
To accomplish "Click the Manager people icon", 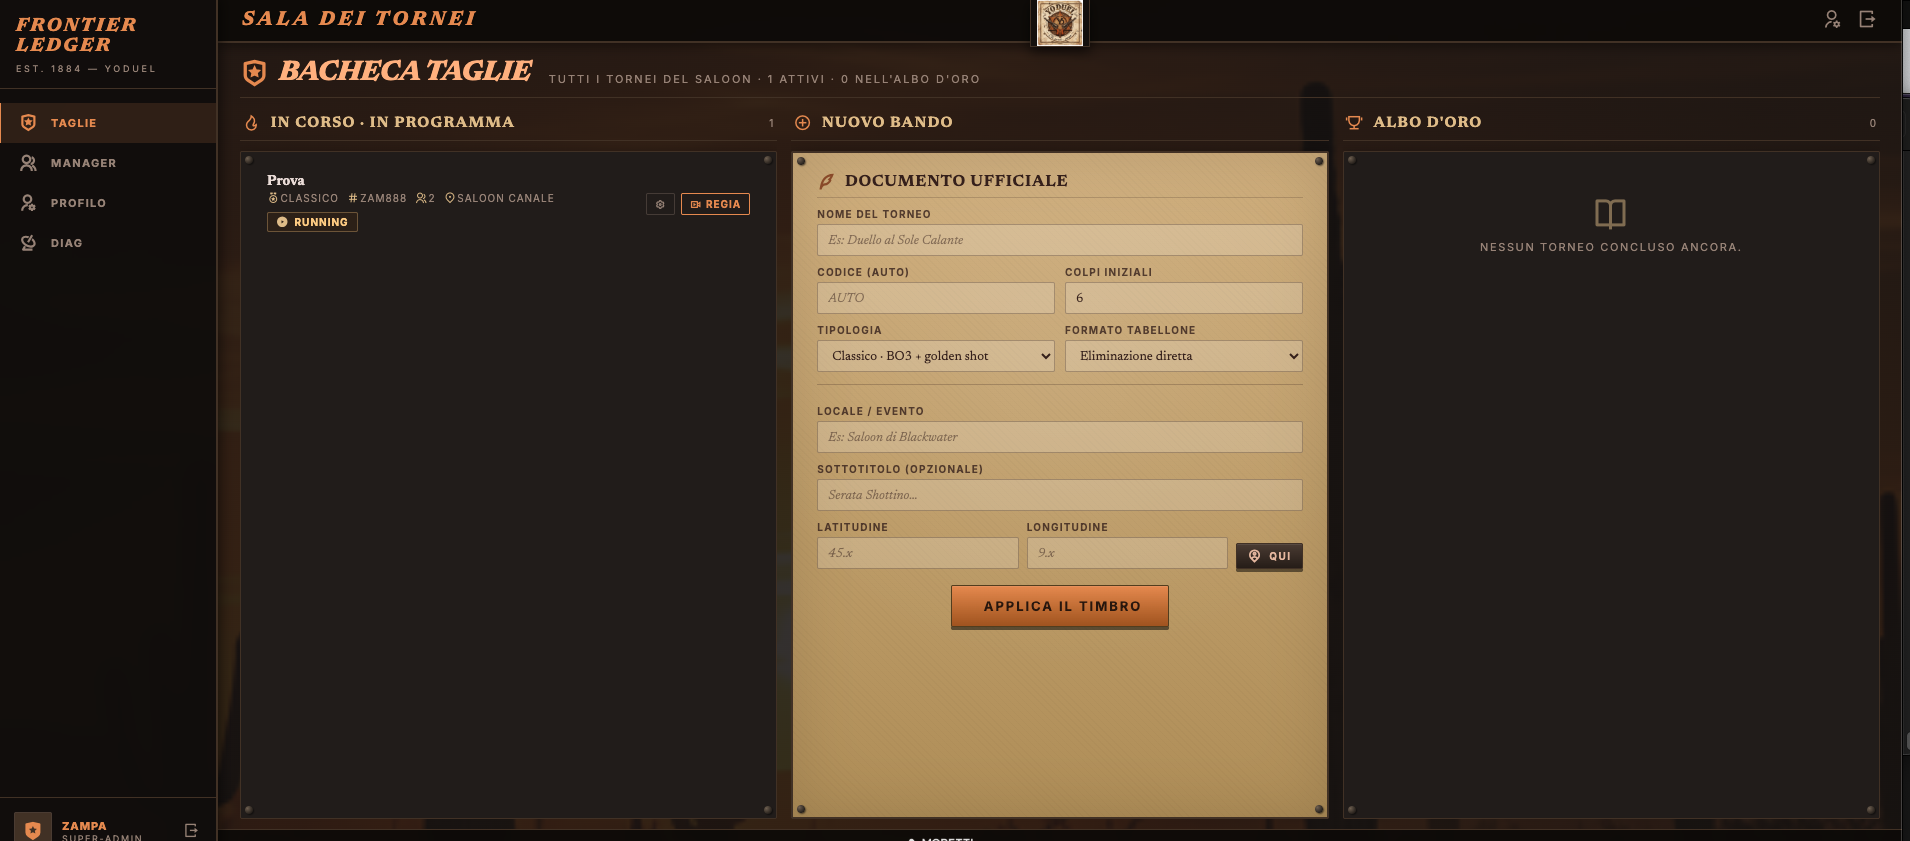I will (29, 163).
